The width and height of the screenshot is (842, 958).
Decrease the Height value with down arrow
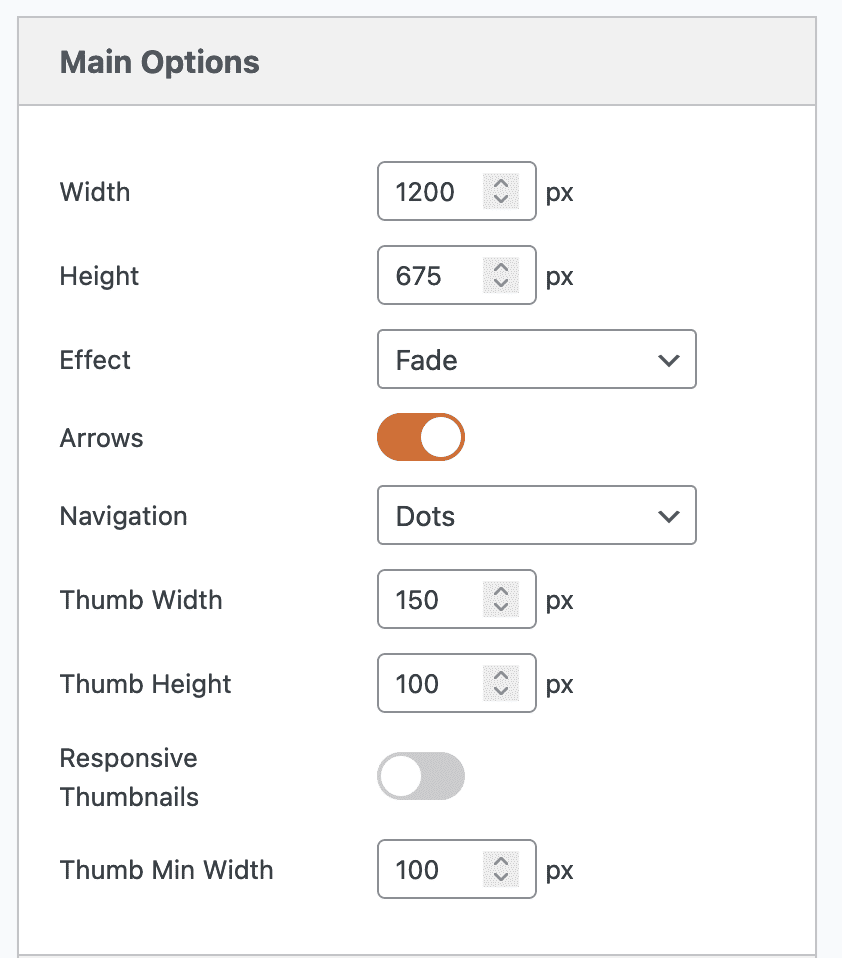(501, 283)
